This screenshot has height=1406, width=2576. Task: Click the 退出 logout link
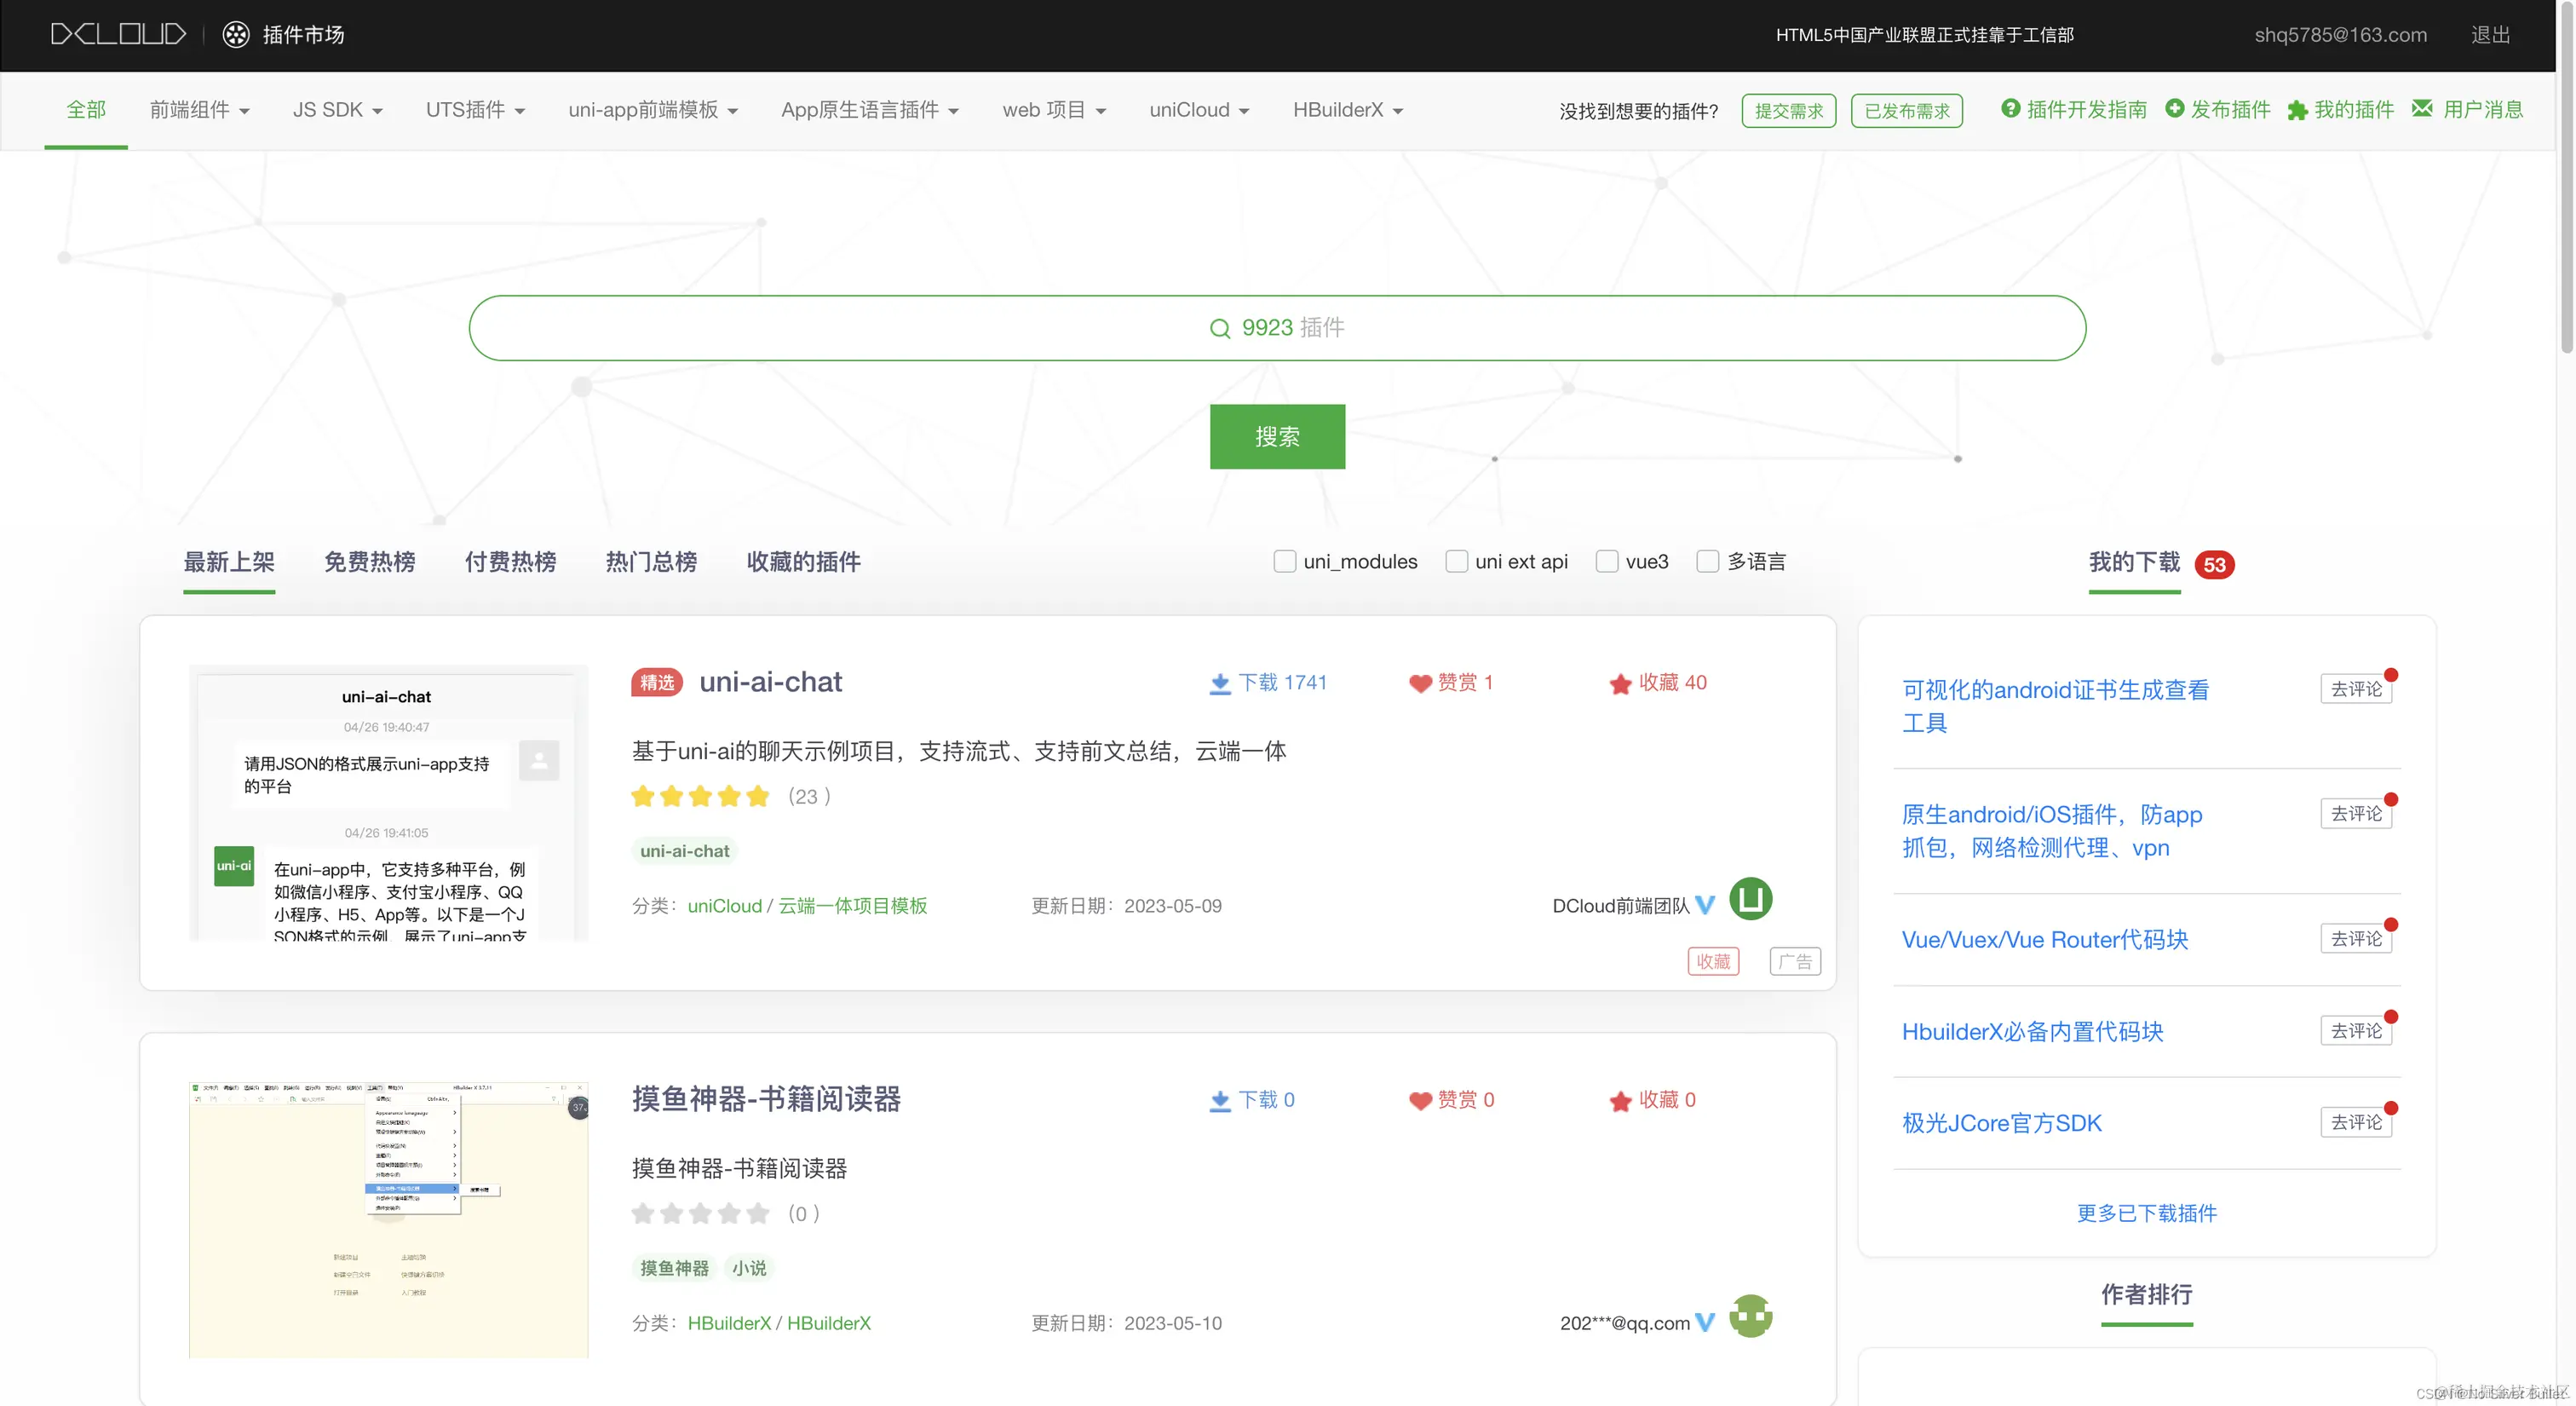2490,35
